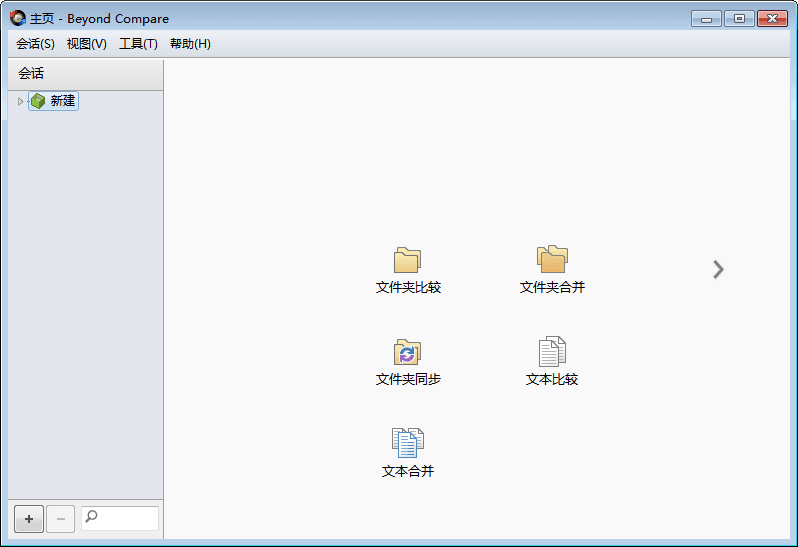
Task: Open the 会话(S) menu
Action: [35, 44]
